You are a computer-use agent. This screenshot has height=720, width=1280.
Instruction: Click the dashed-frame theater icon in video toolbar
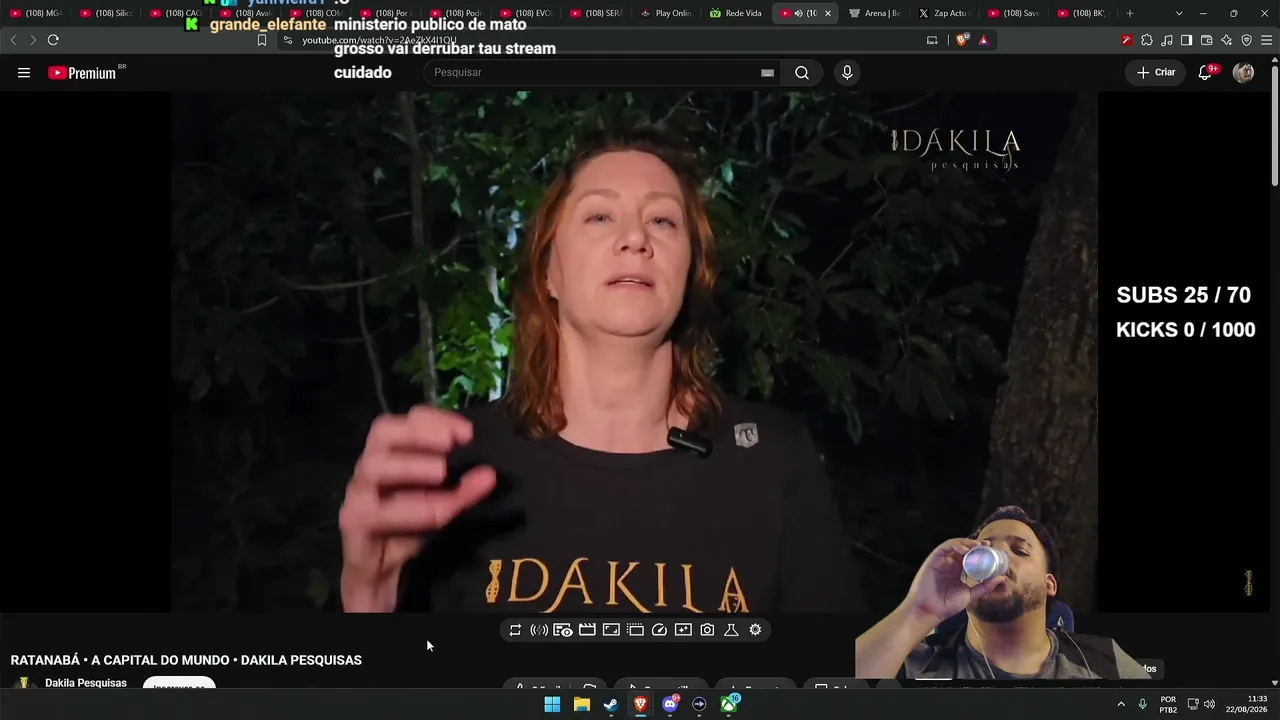tap(635, 630)
